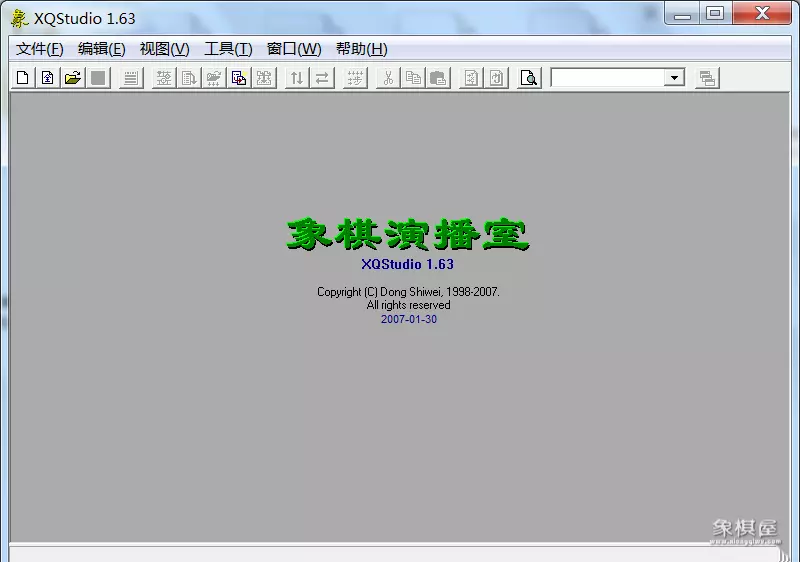The image size is (800, 562).
Task: Click inside the toolbar combo box field
Action: pos(607,78)
